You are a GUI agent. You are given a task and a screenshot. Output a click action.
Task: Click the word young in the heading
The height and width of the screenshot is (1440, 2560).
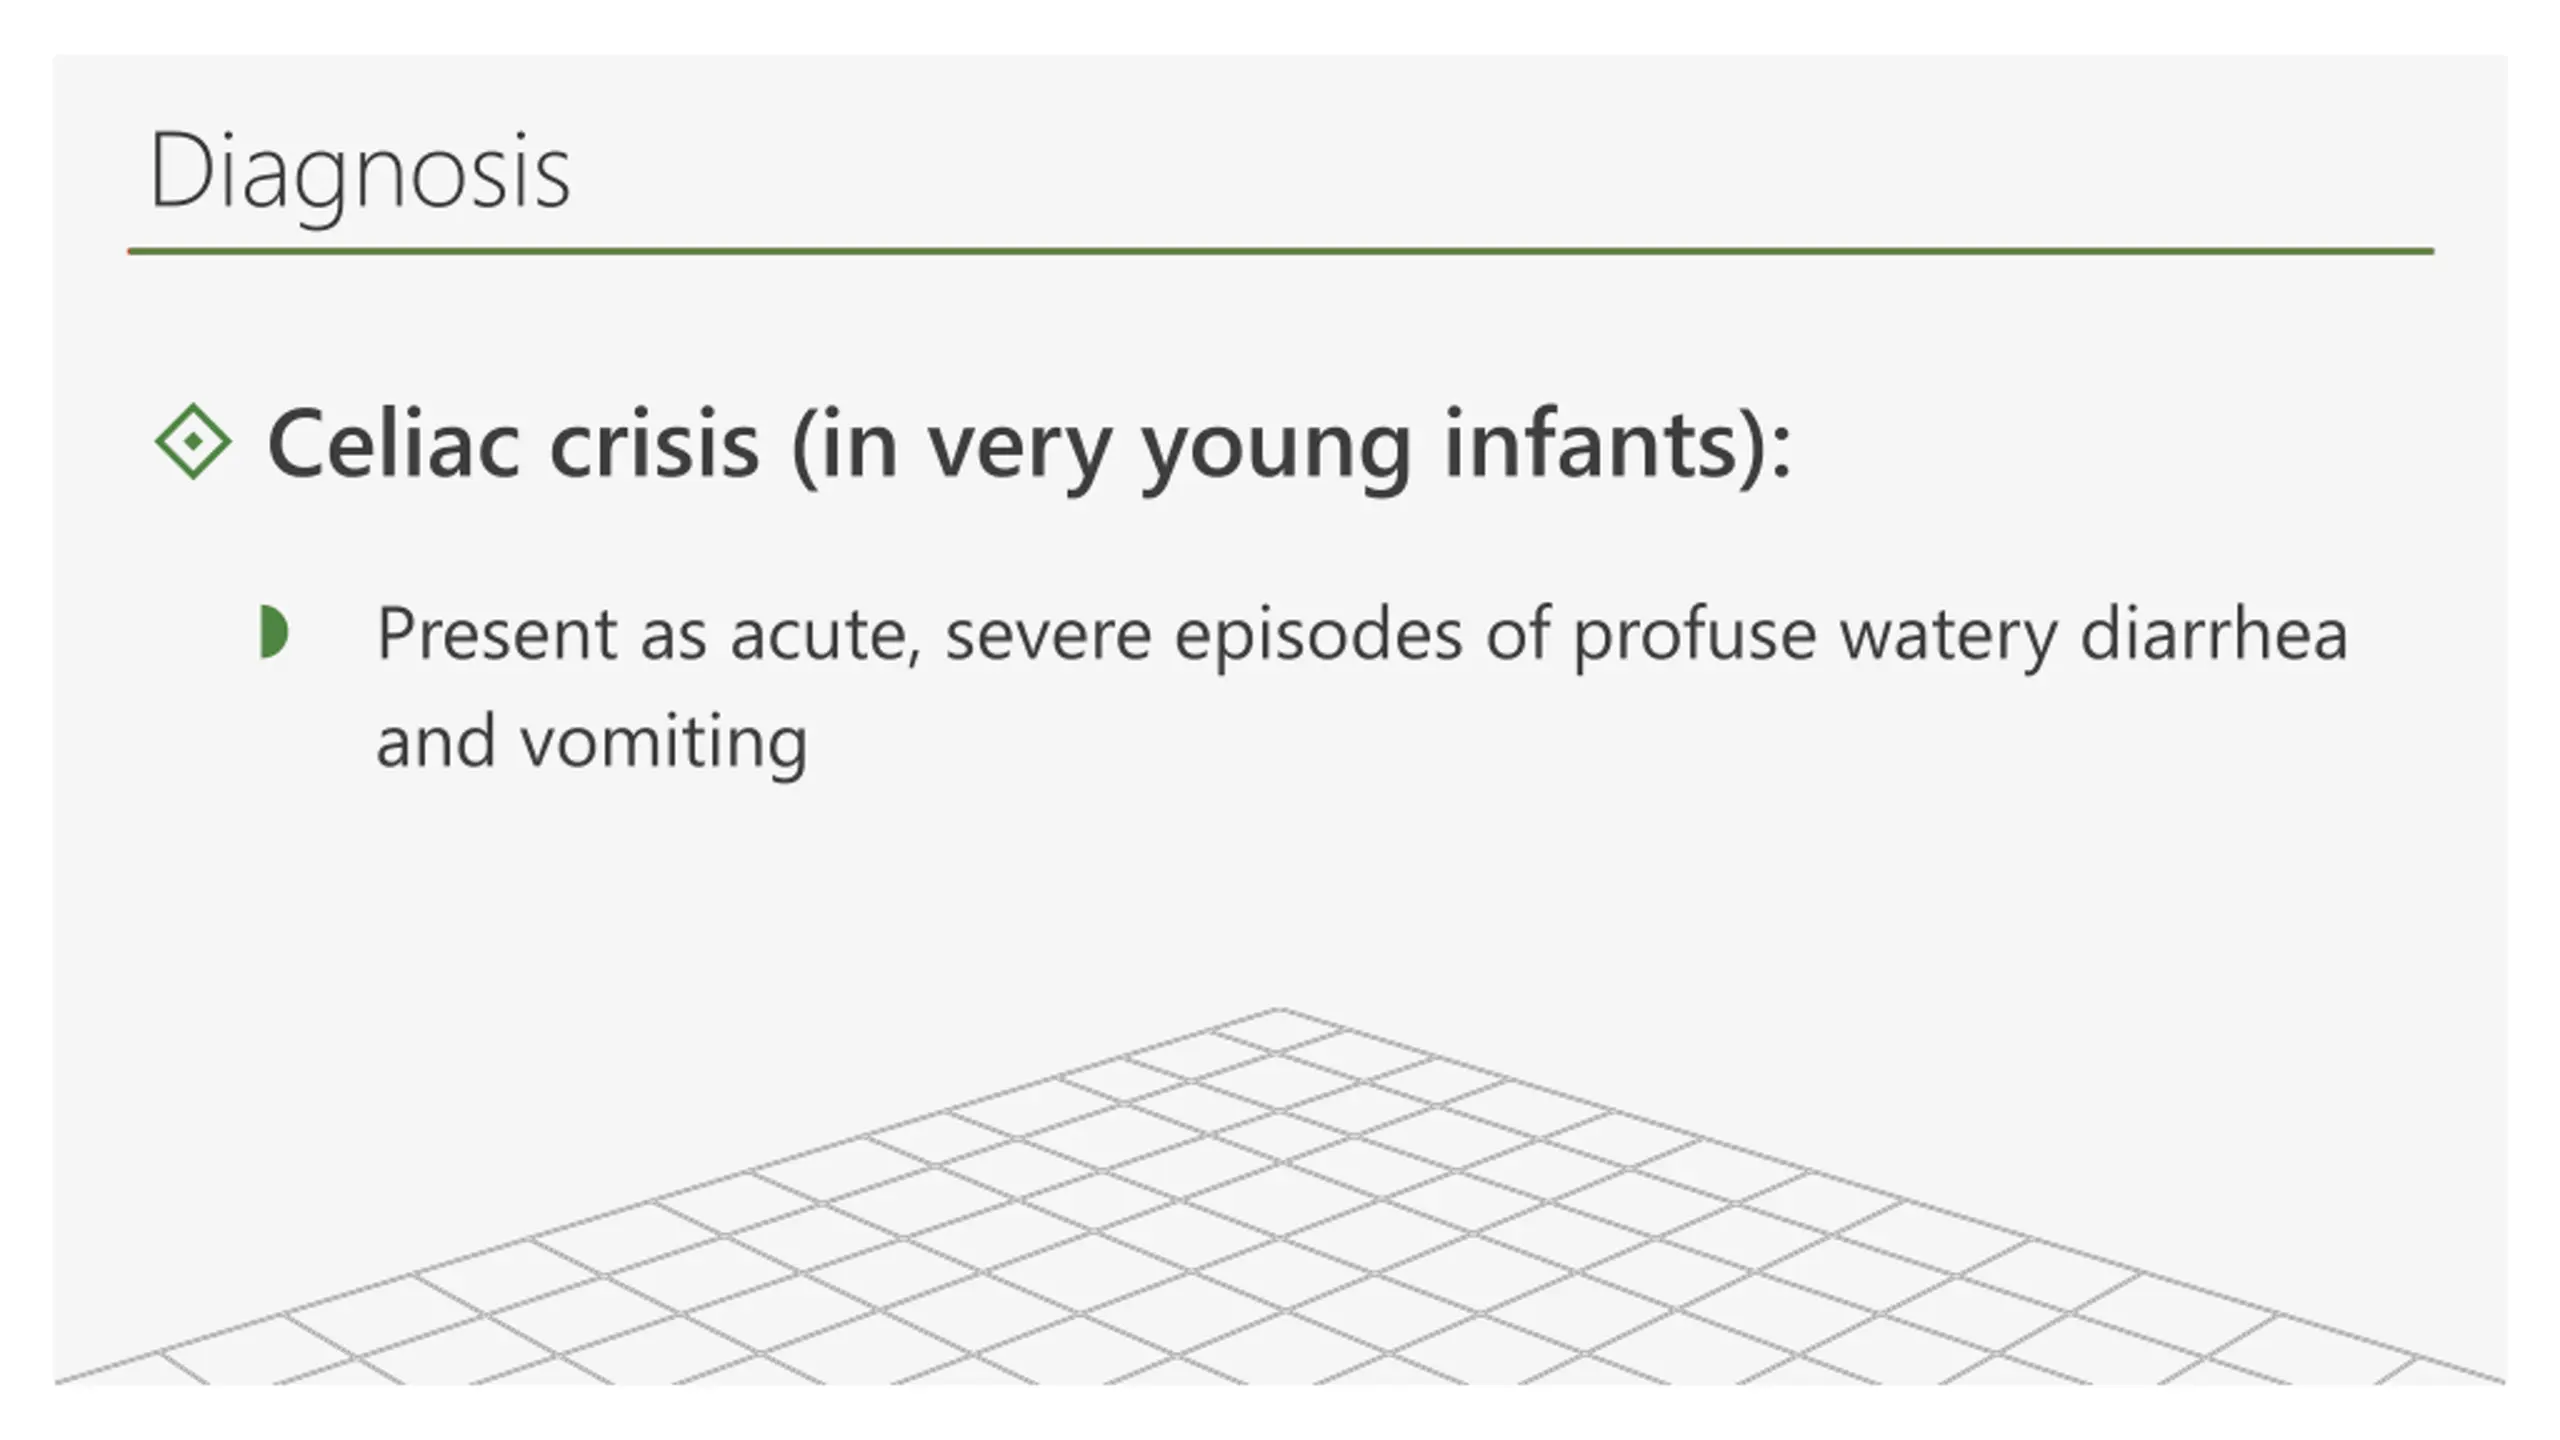tap(1277, 455)
